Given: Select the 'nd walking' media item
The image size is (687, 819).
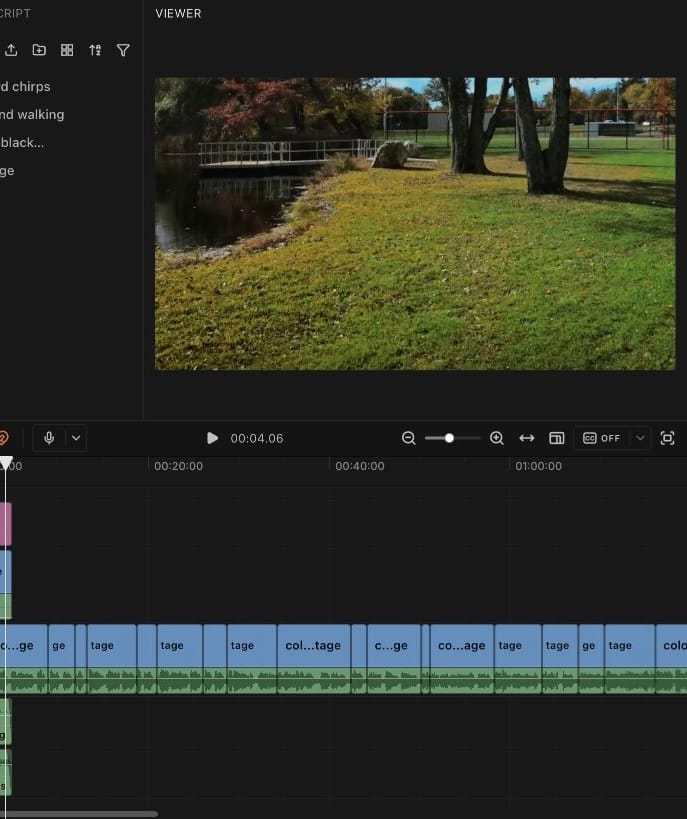Looking at the screenshot, I should point(32,114).
